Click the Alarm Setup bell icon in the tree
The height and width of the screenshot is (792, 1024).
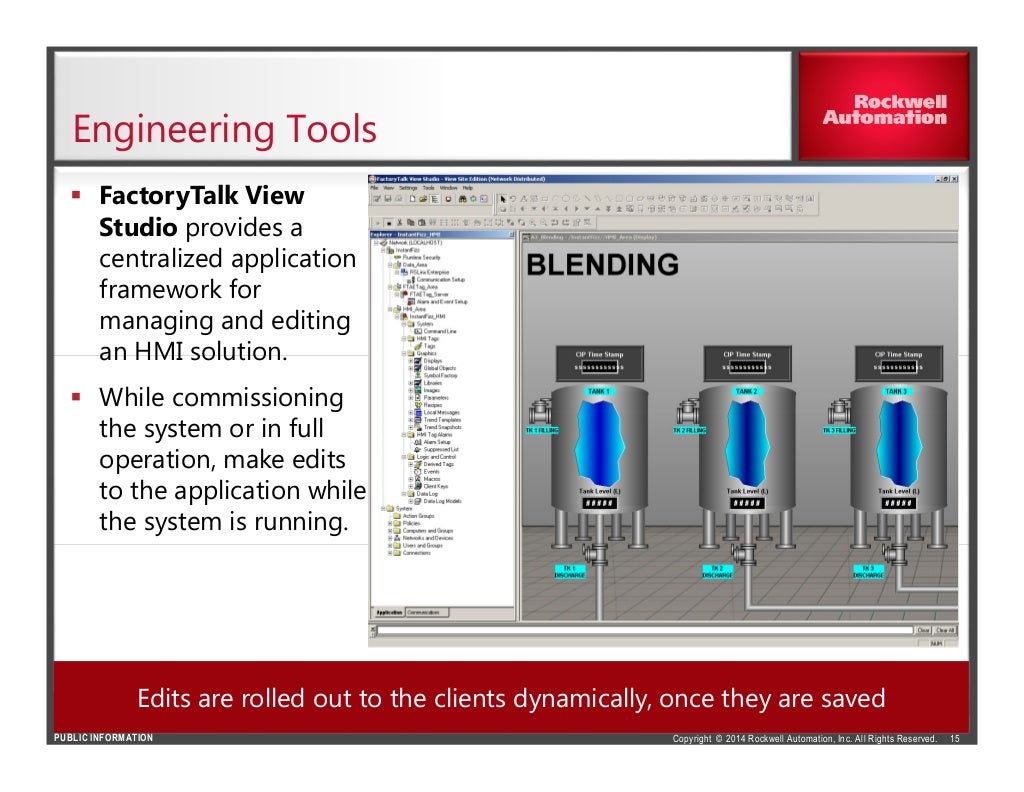pos(418,442)
